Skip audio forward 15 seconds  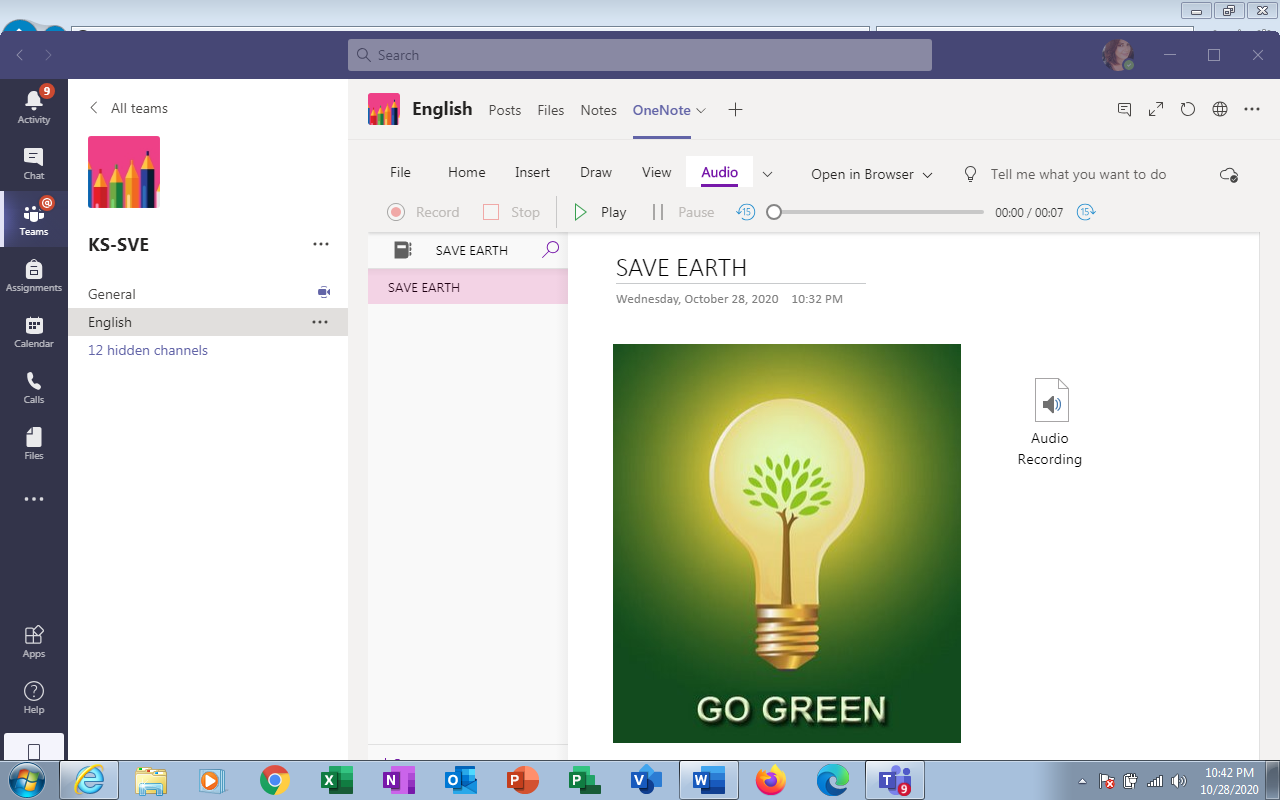(1086, 212)
